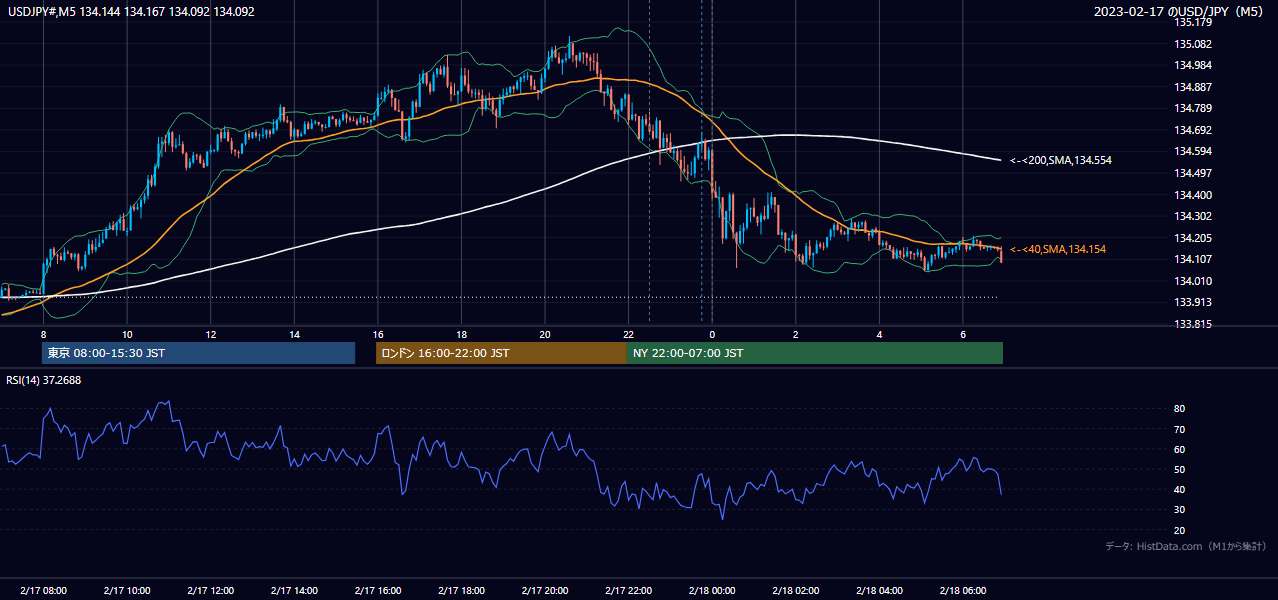Click the hour 22 tick label under price chart
The width and height of the screenshot is (1278, 600).
pos(628,334)
